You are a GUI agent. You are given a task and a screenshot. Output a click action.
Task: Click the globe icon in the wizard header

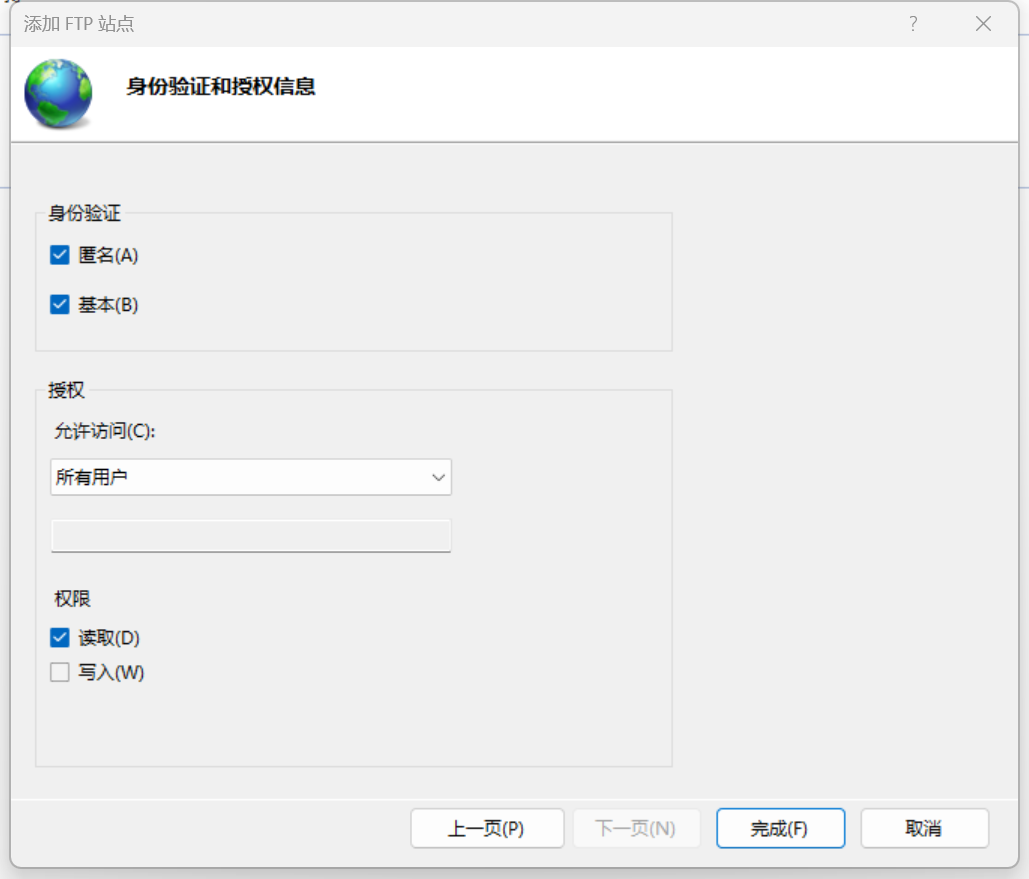pyautogui.click(x=58, y=92)
